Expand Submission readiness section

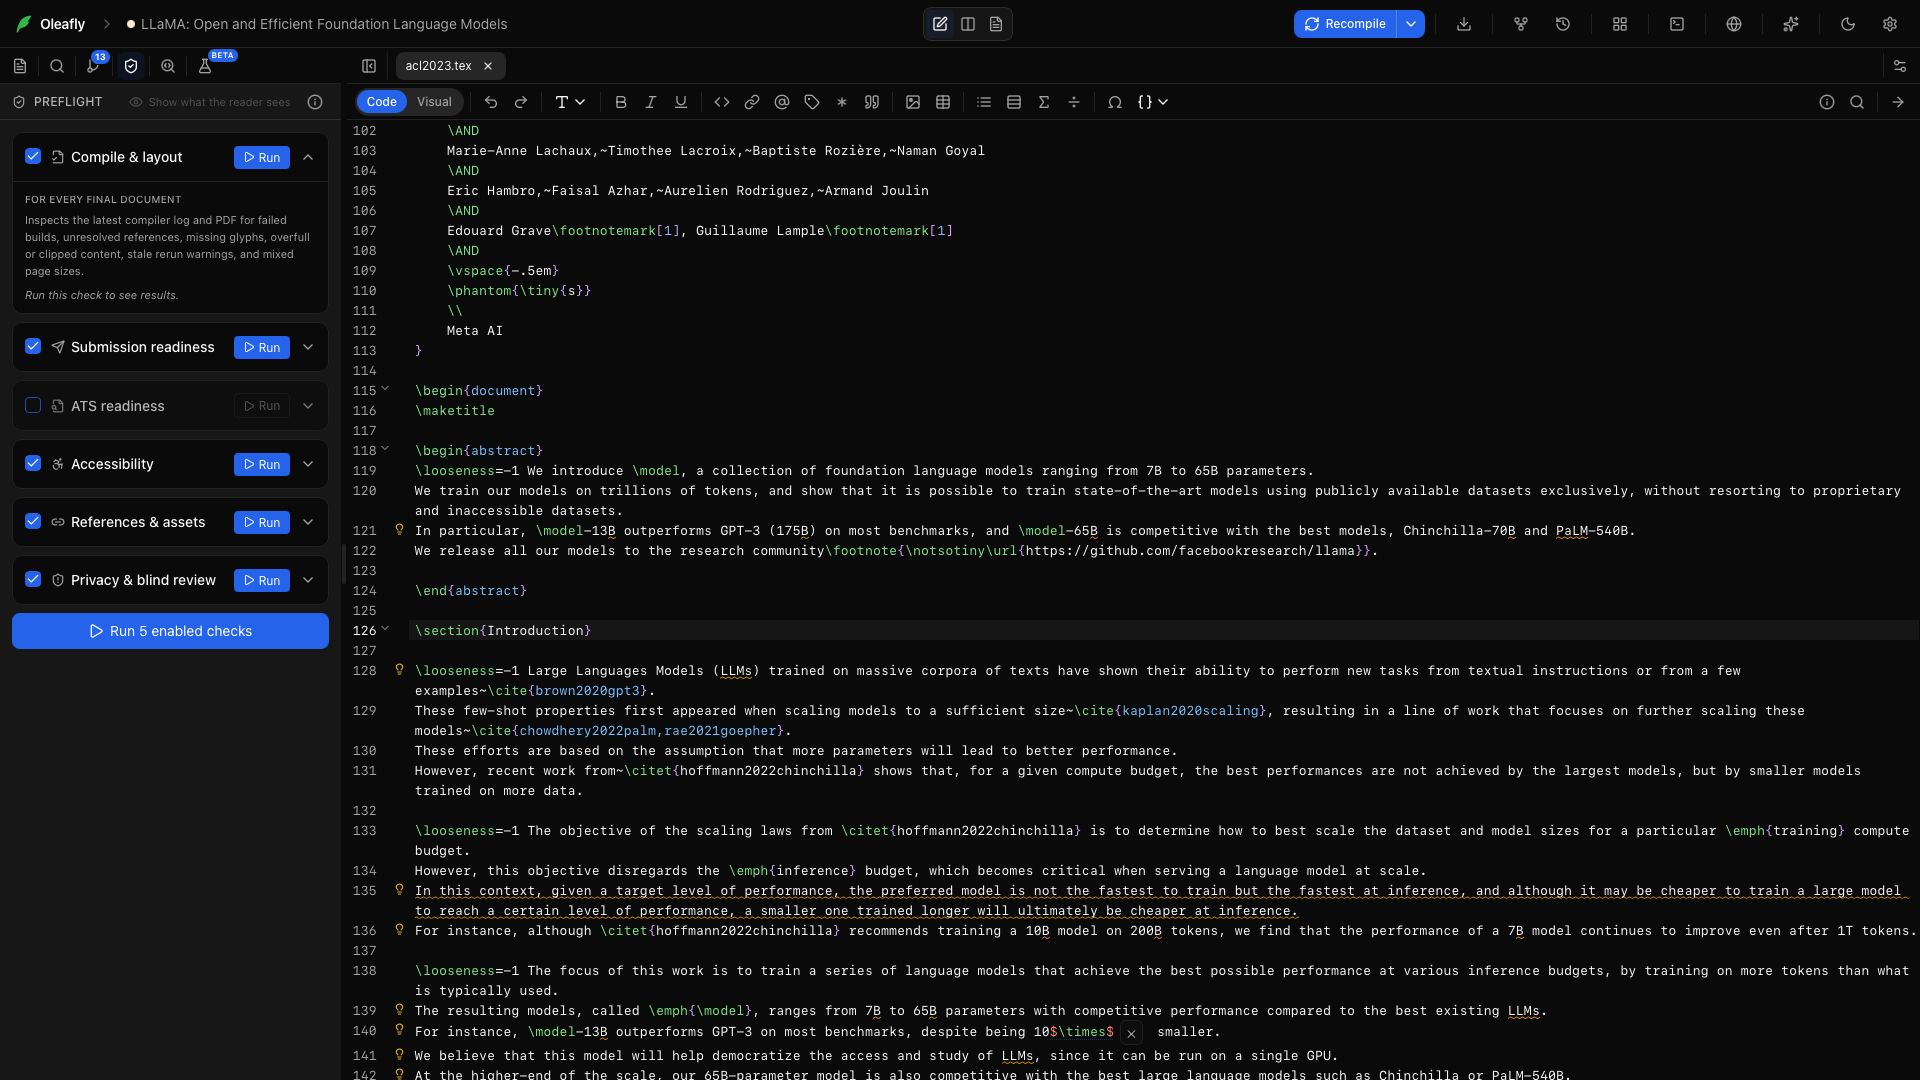click(x=308, y=347)
